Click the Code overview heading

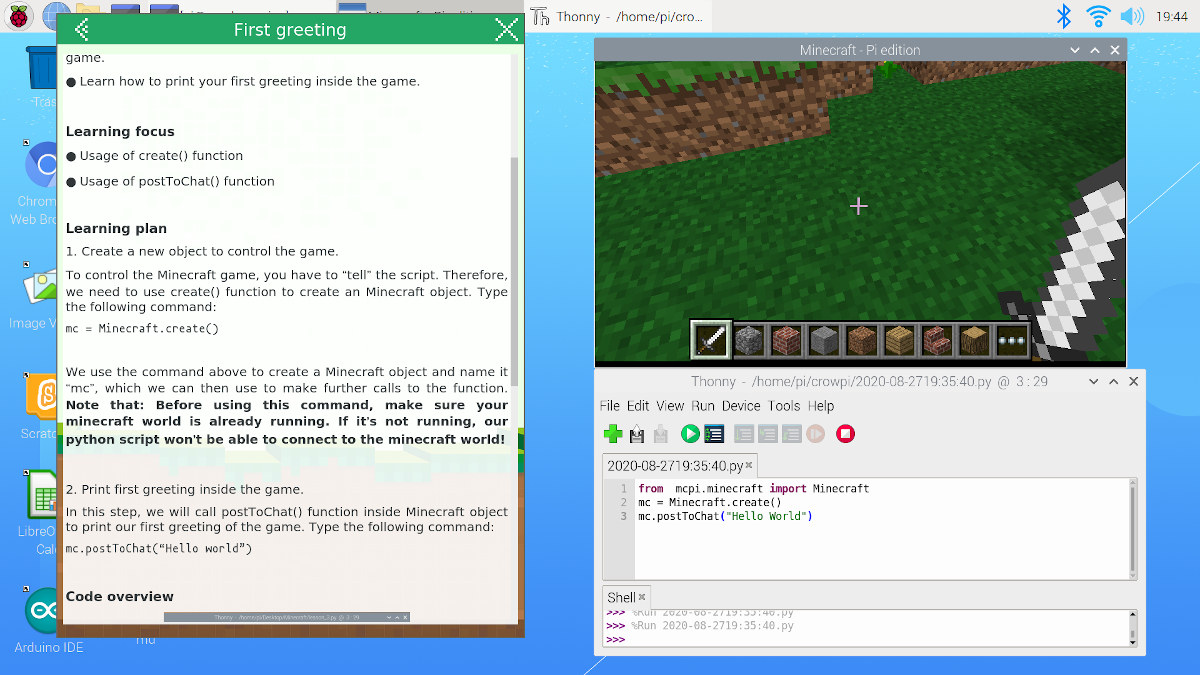(120, 597)
